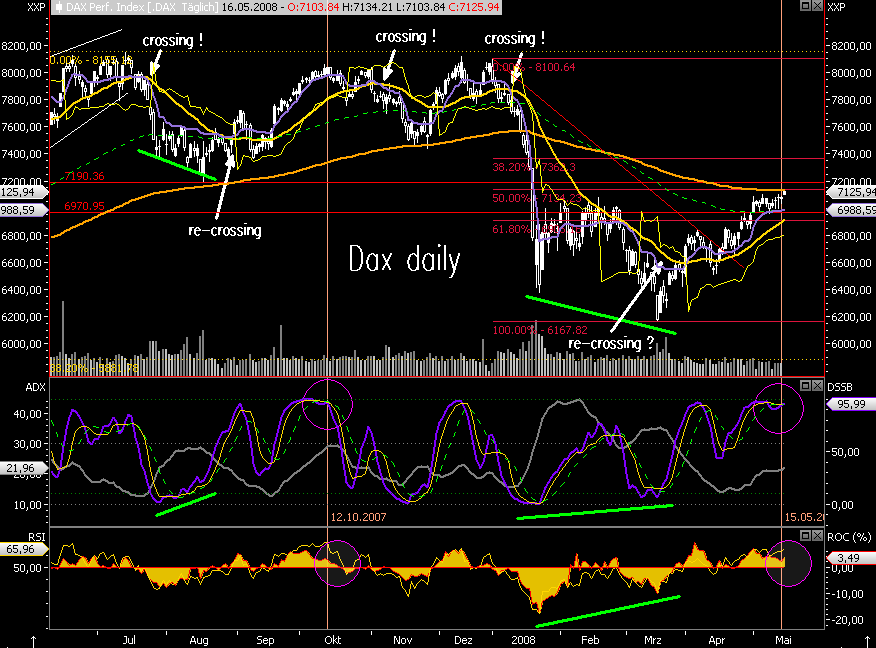
Task: Click the low value L:7103.84 in header
Action: click(421, 7)
